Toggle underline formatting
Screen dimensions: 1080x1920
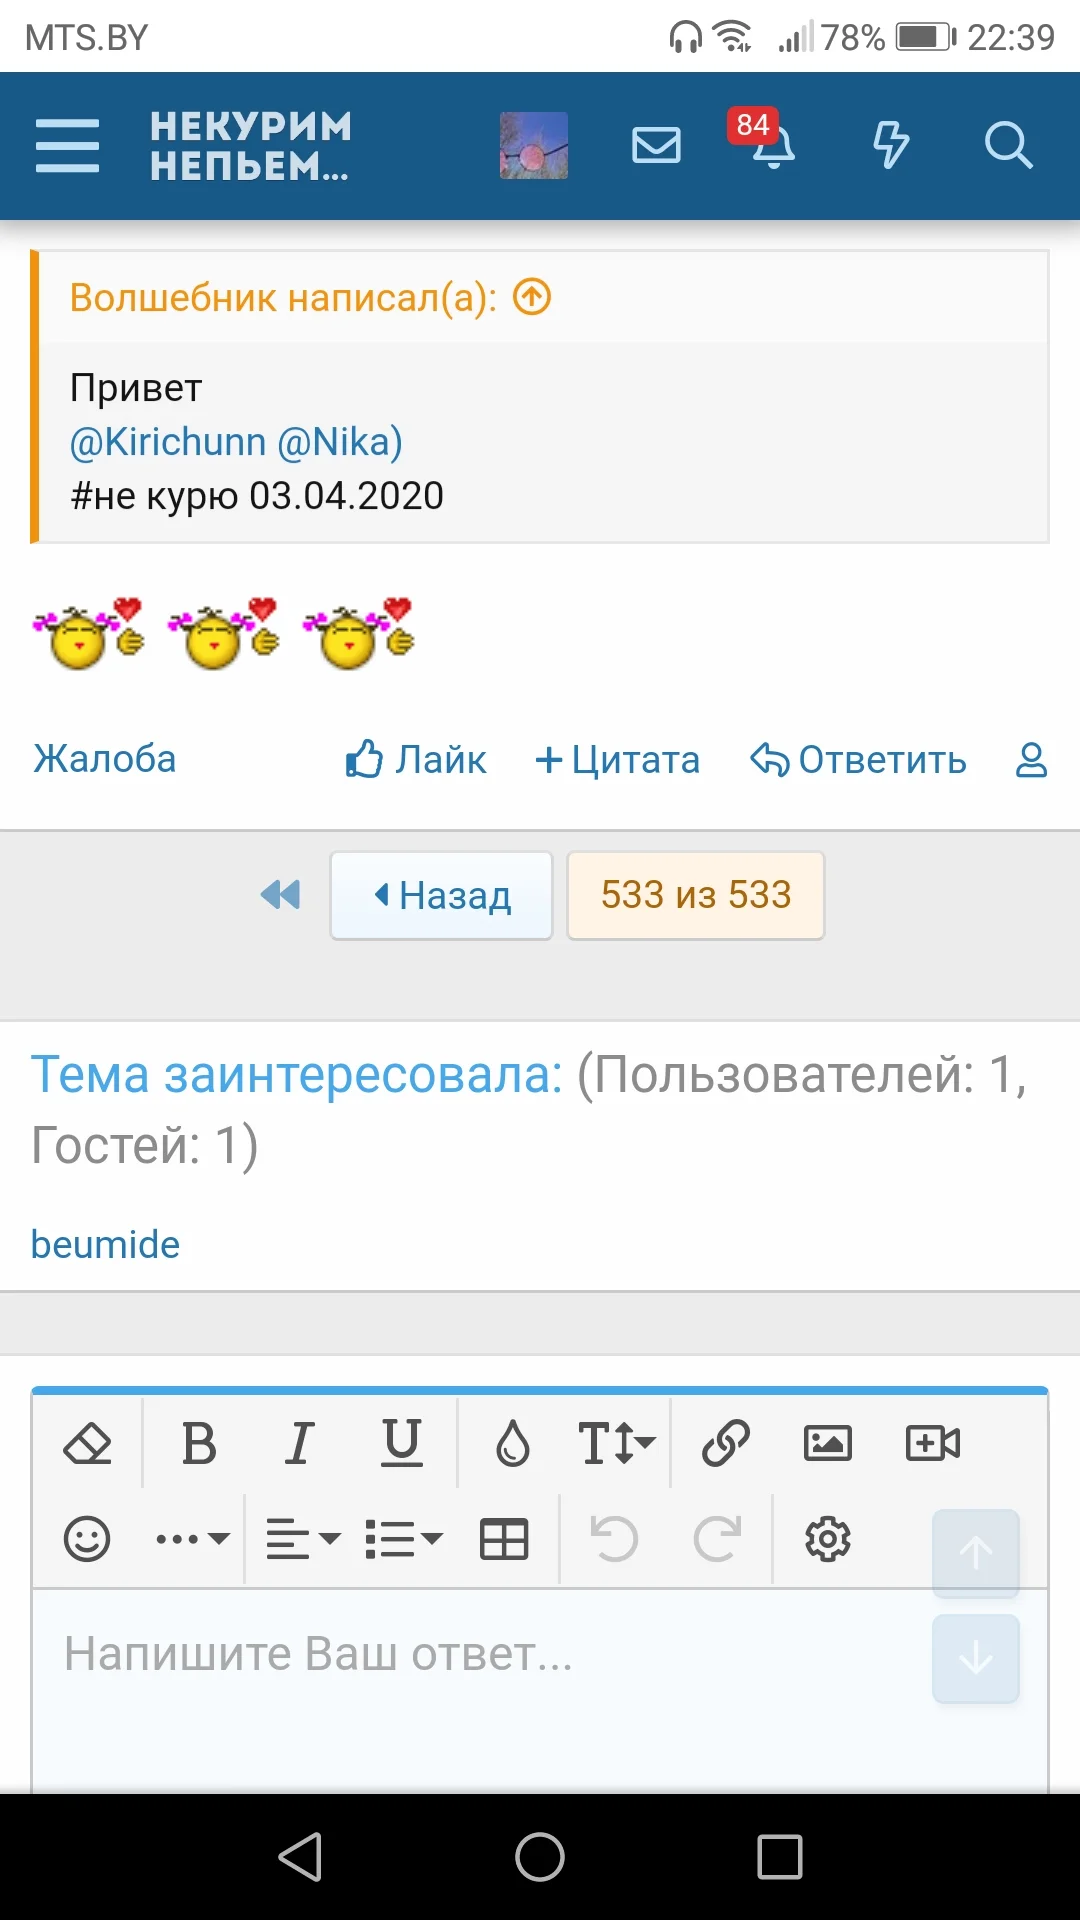pos(402,1441)
